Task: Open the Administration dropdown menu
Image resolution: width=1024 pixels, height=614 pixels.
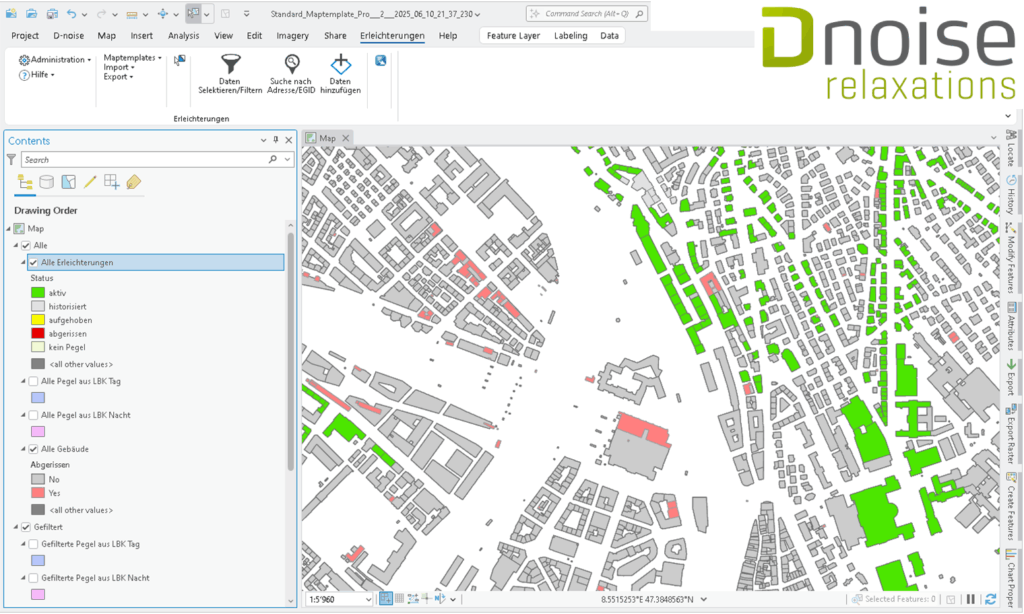Action: pyautogui.click(x=56, y=60)
